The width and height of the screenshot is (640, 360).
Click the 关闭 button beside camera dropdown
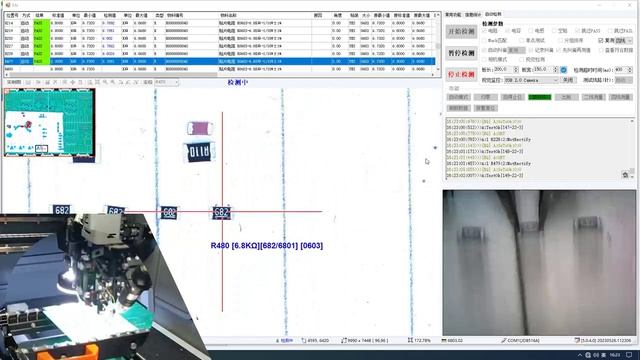click(x=568, y=80)
